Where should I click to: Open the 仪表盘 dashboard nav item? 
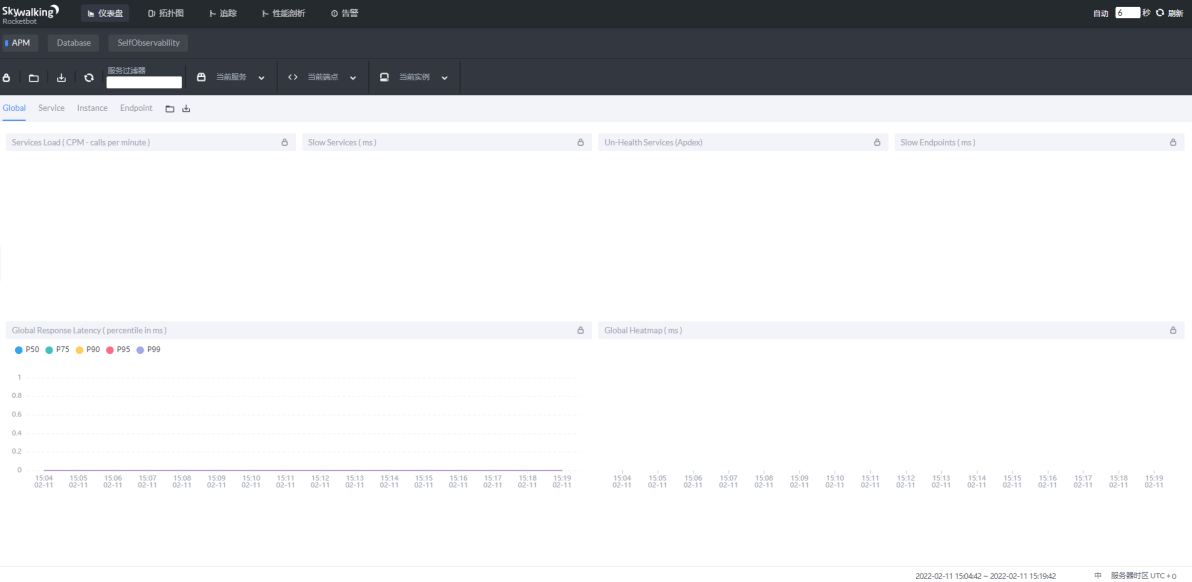[105, 14]
